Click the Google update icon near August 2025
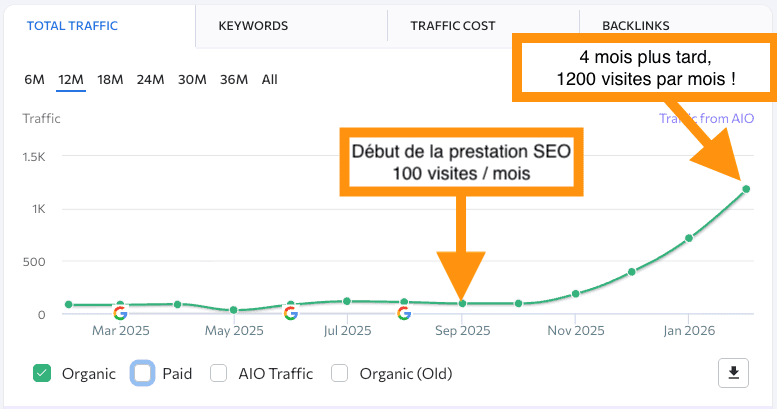This screenshot has width=777, height=409. click(x=404, y=313)
